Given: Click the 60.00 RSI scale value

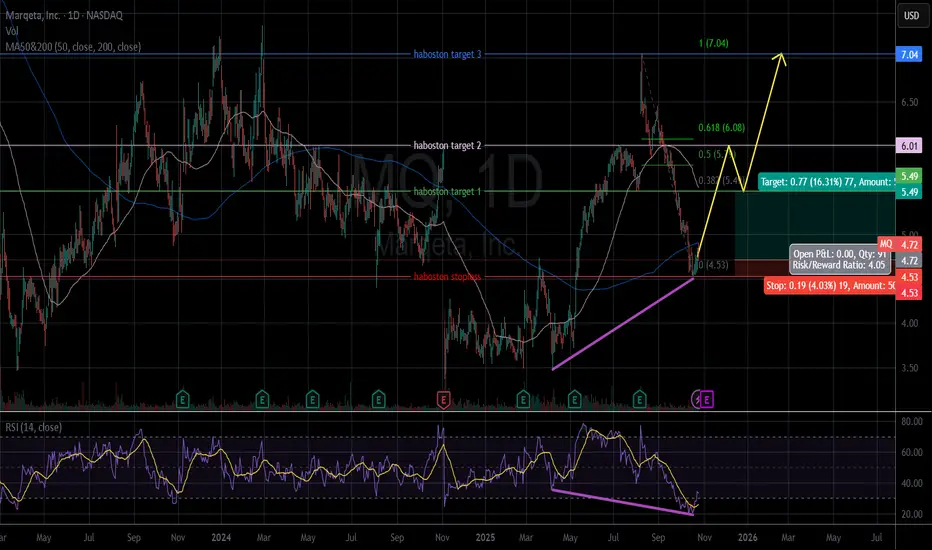Looking at the screenshot, I should click(x=911, y=452).
